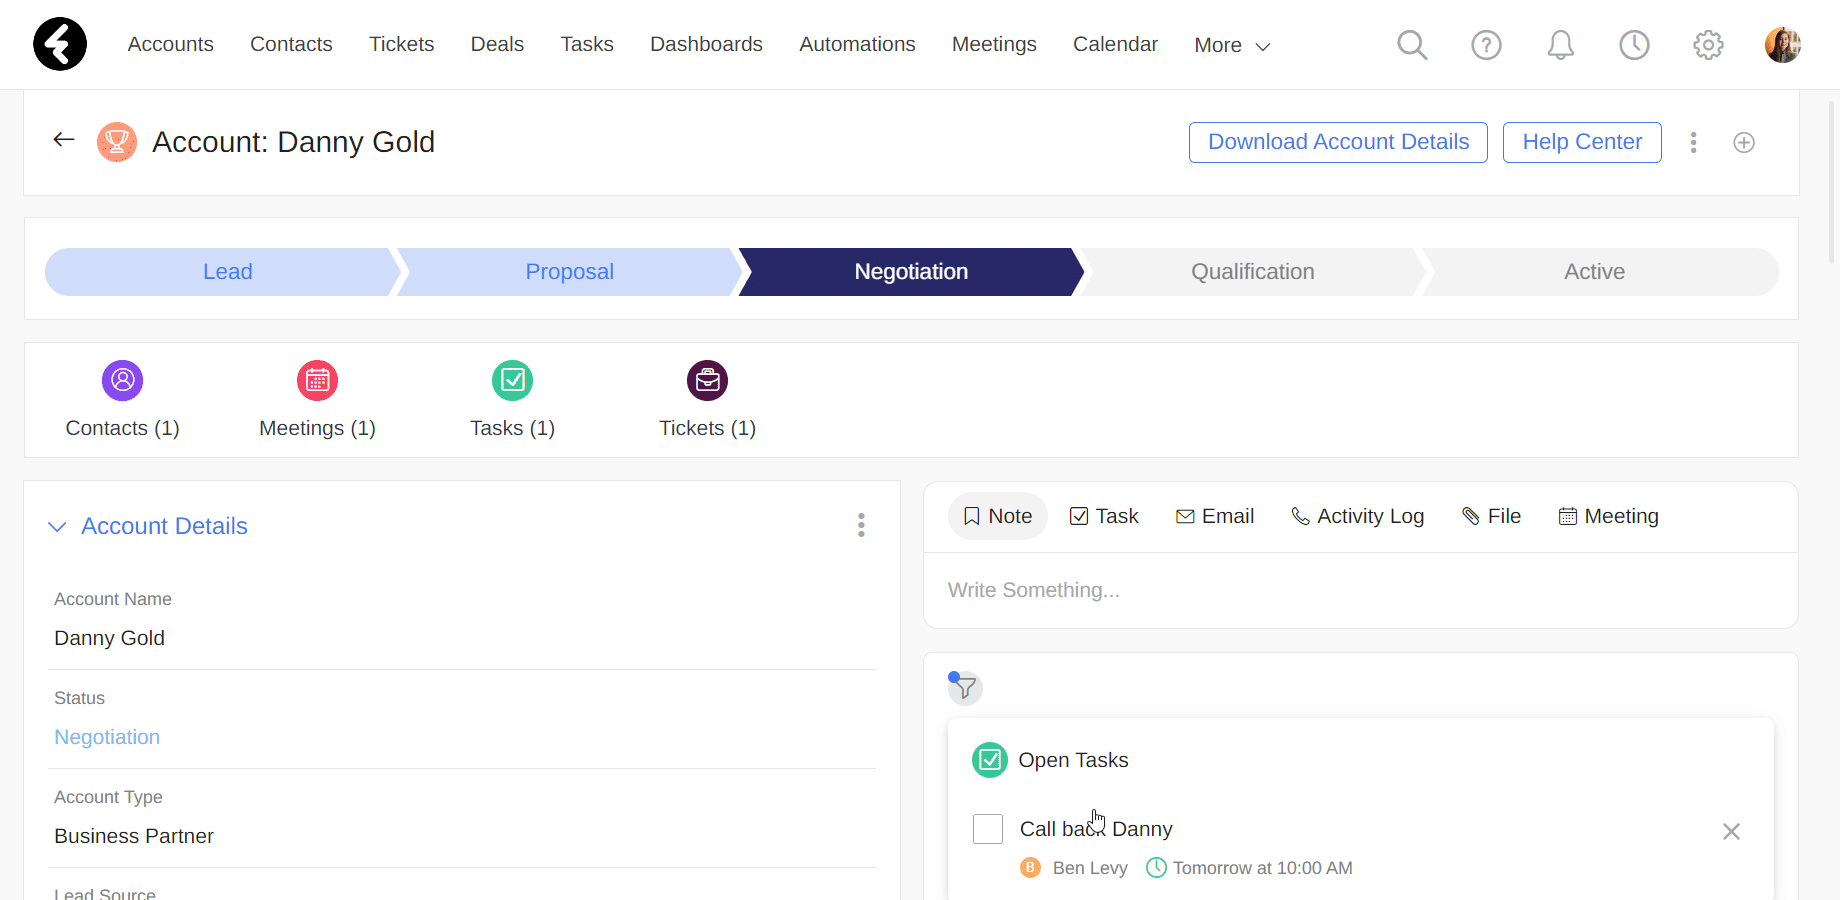This screenshot has height=900, width=1840.
Task: Click due date Tomorrow at 10:00 AM
Action: pos(1262,868)
